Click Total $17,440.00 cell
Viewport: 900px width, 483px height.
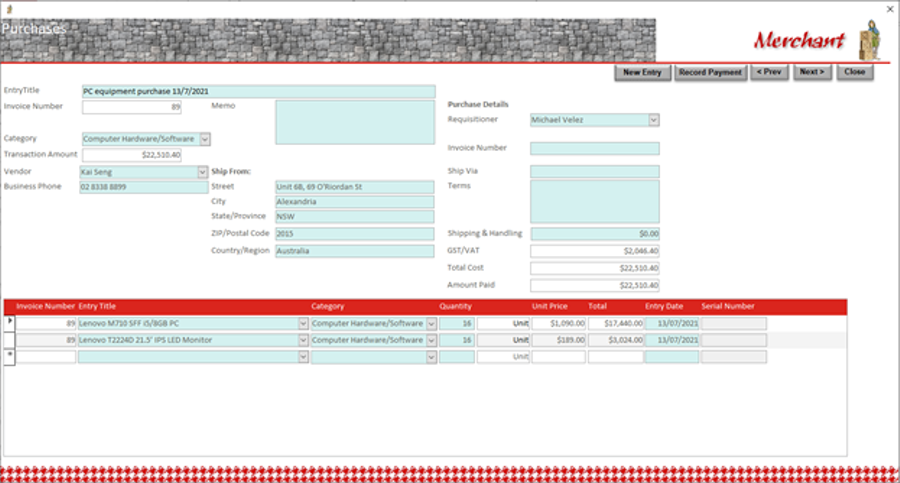coord(615,324)
